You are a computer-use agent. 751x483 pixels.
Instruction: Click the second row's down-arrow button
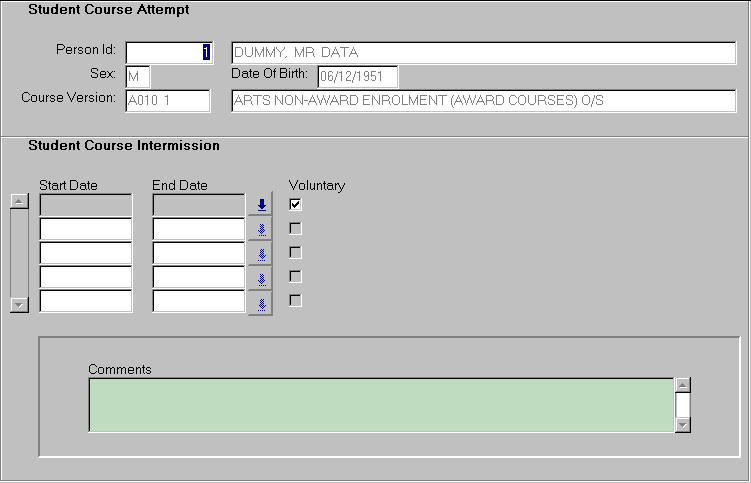pyautogui.click(x=260, y=229)
